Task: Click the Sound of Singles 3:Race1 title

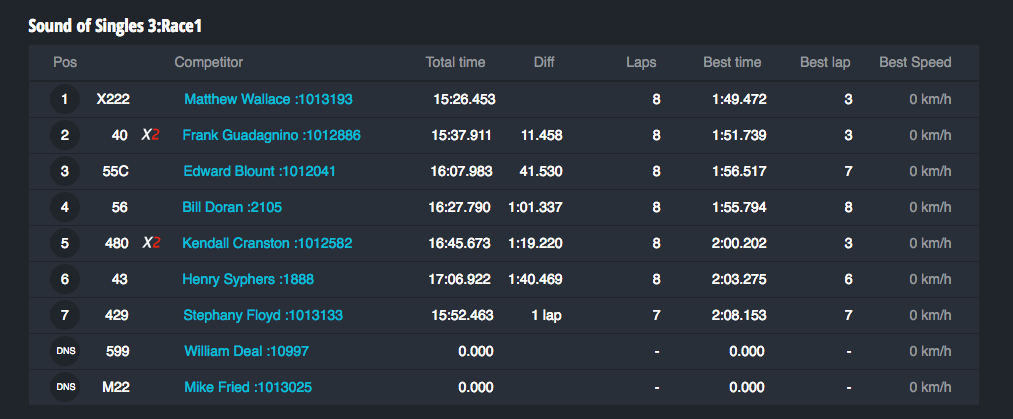Action: click(x=122, y=24)
